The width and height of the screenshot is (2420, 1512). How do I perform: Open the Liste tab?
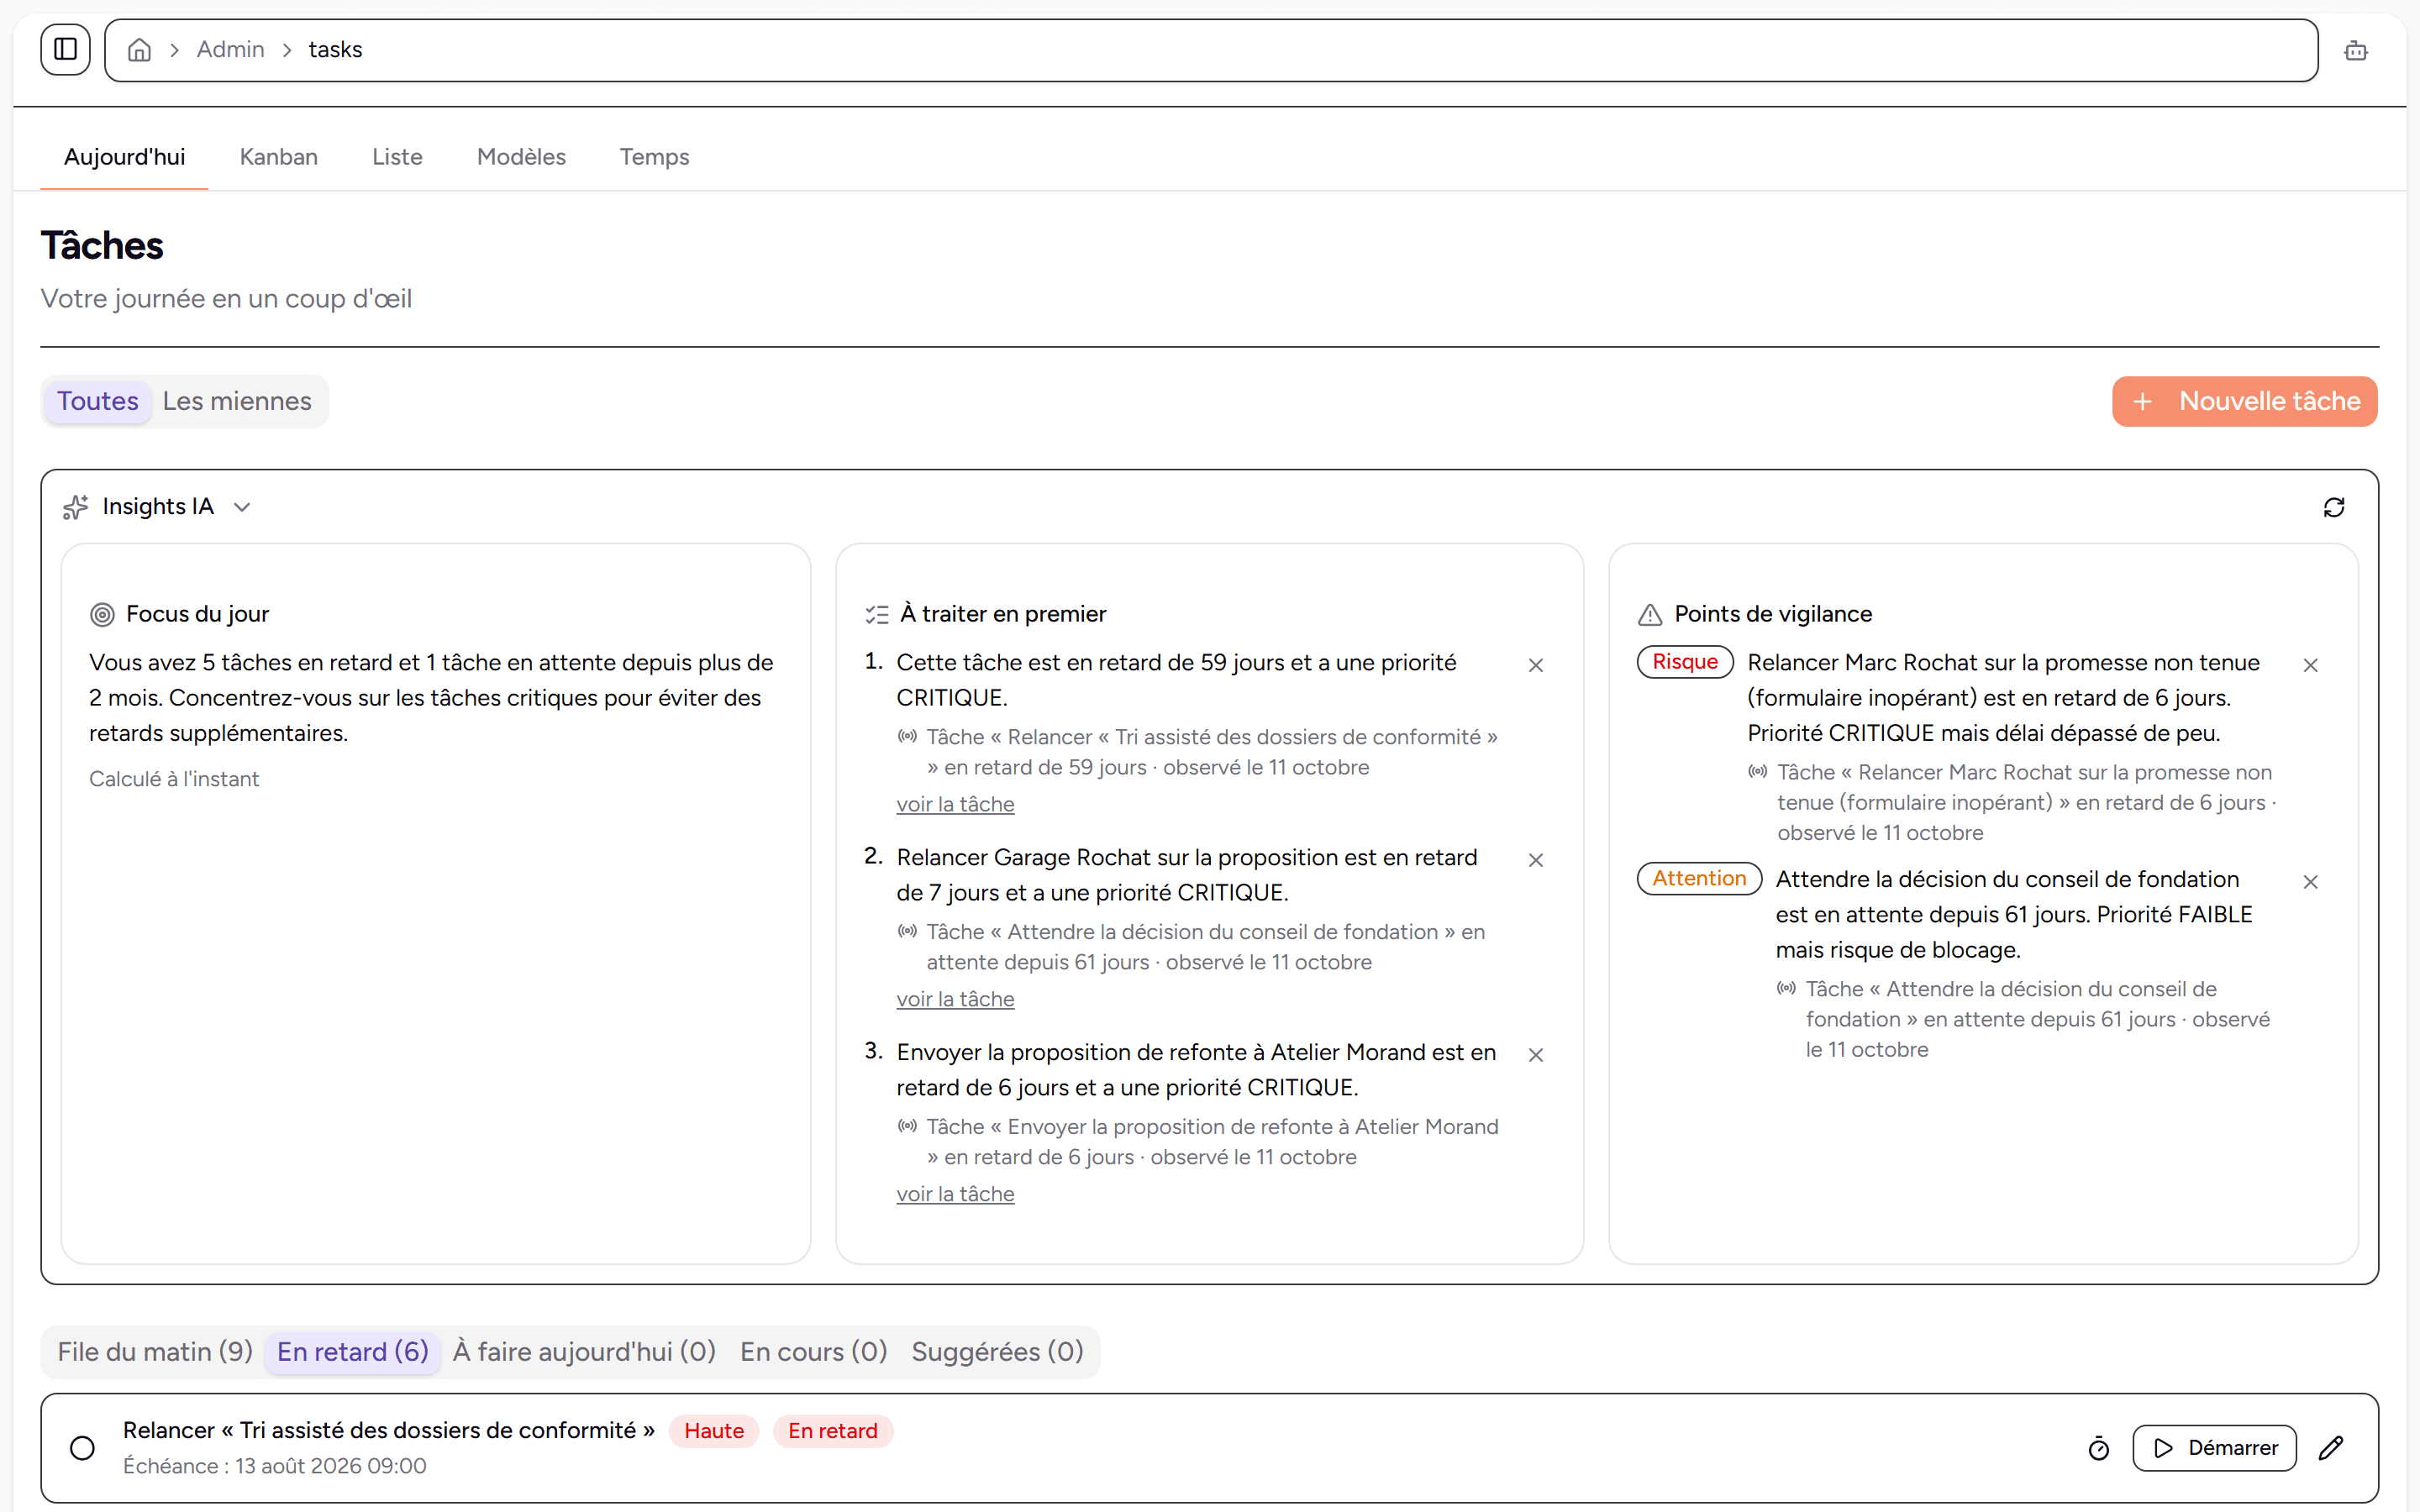point(397,157)
